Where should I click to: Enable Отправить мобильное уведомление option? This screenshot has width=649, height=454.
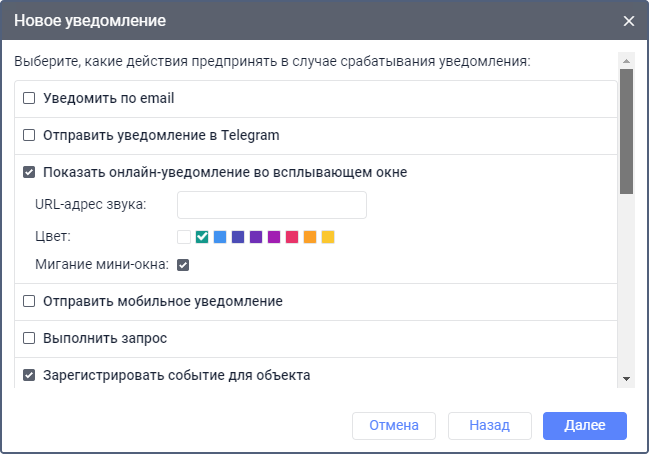(x=29, y=301)
